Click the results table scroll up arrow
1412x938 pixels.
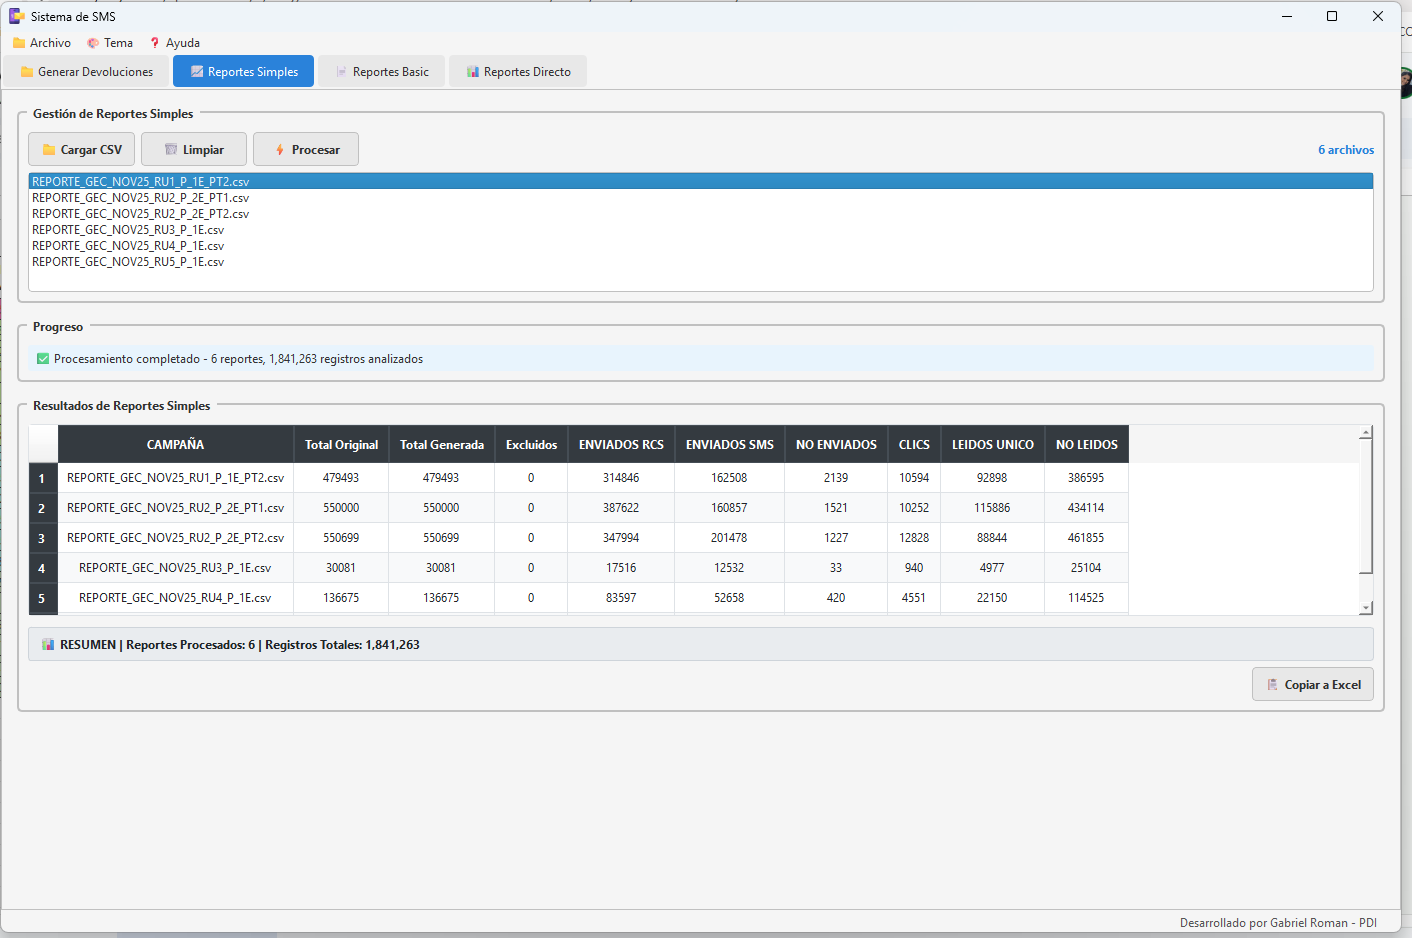(1366, 433)
